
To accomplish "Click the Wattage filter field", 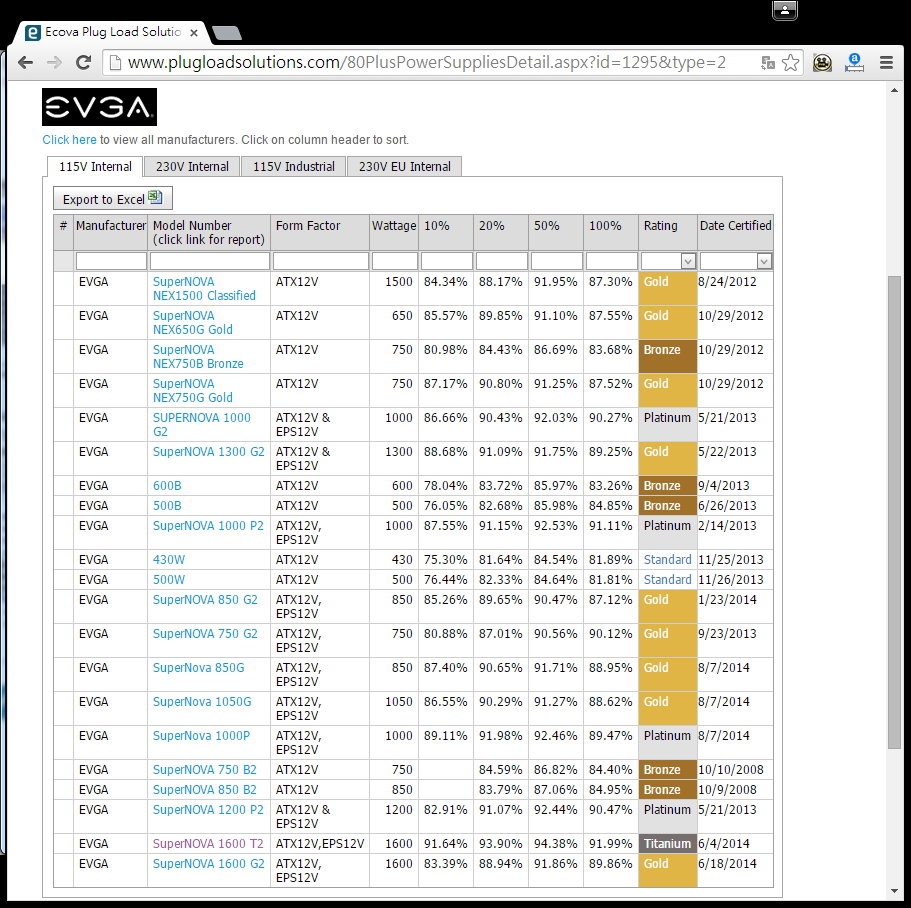I will point(394,261).
